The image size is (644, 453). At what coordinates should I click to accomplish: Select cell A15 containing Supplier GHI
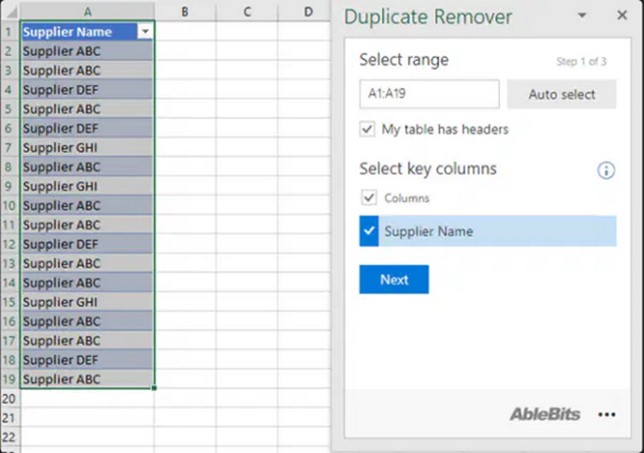click(87, 302)
